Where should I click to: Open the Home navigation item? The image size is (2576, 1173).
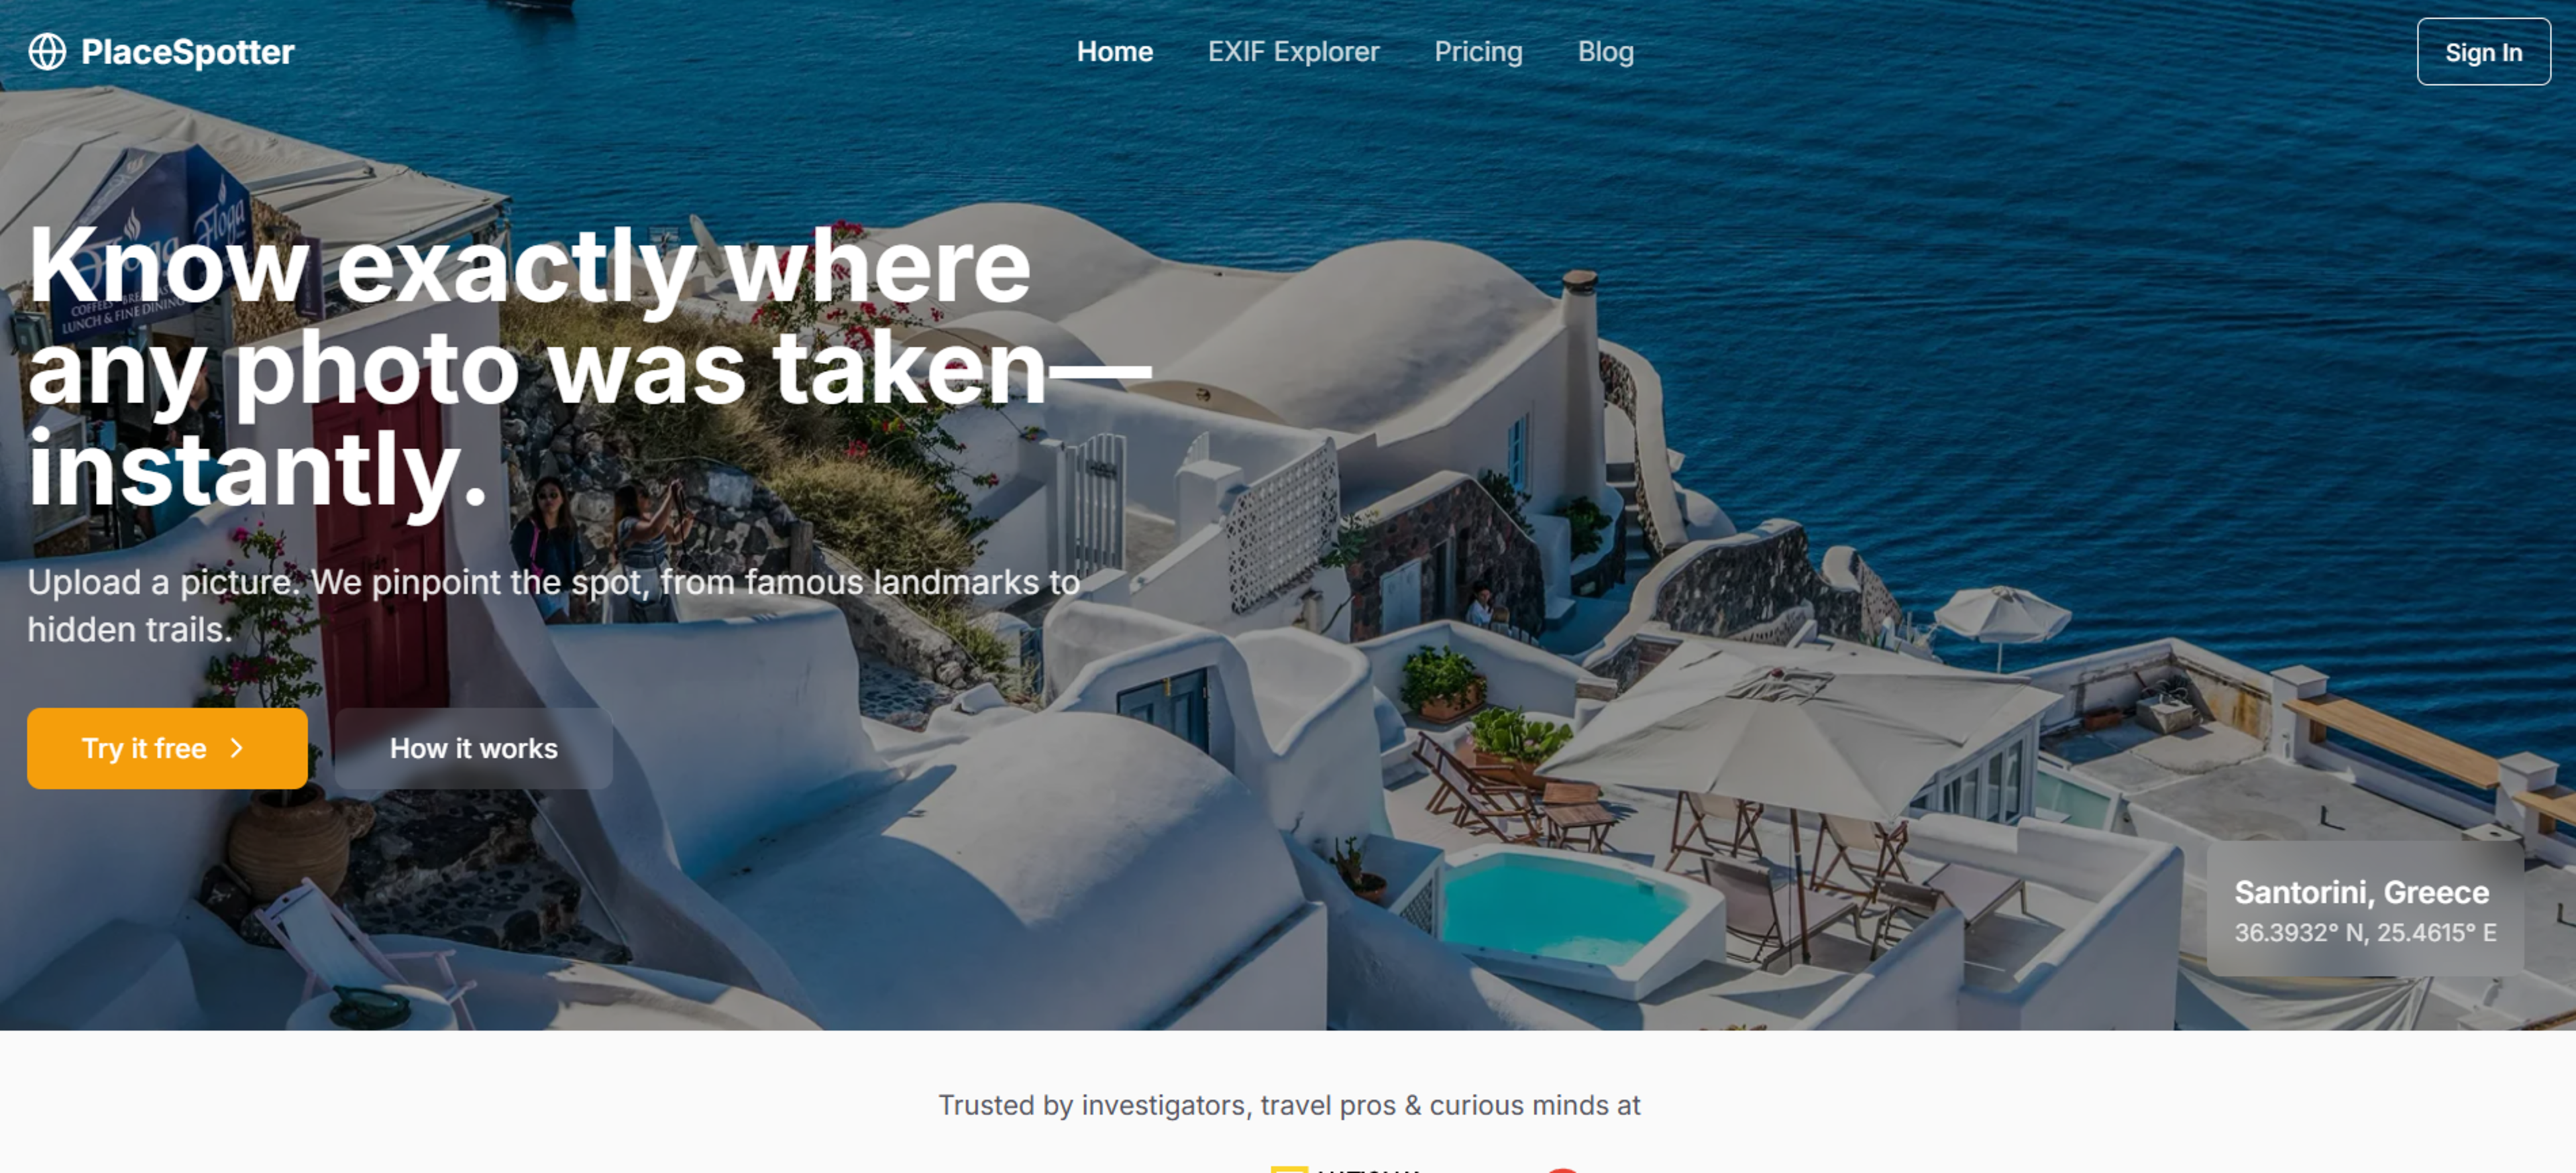(1115, 51)
